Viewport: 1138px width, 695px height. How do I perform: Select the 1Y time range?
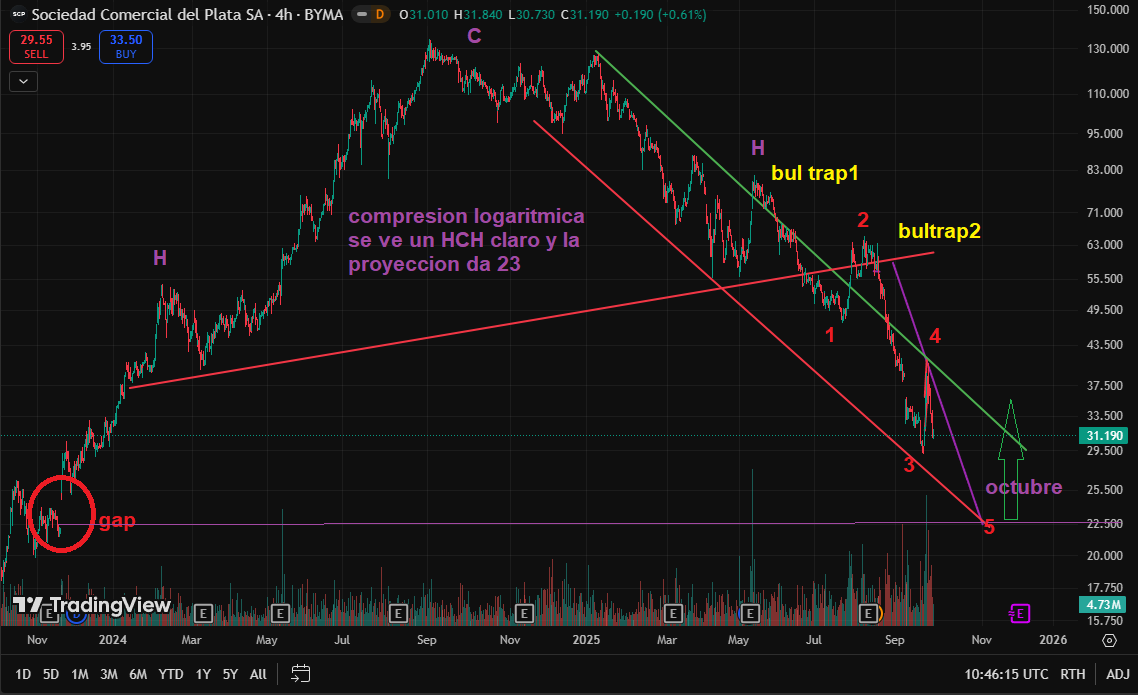(x=203, y=674)
